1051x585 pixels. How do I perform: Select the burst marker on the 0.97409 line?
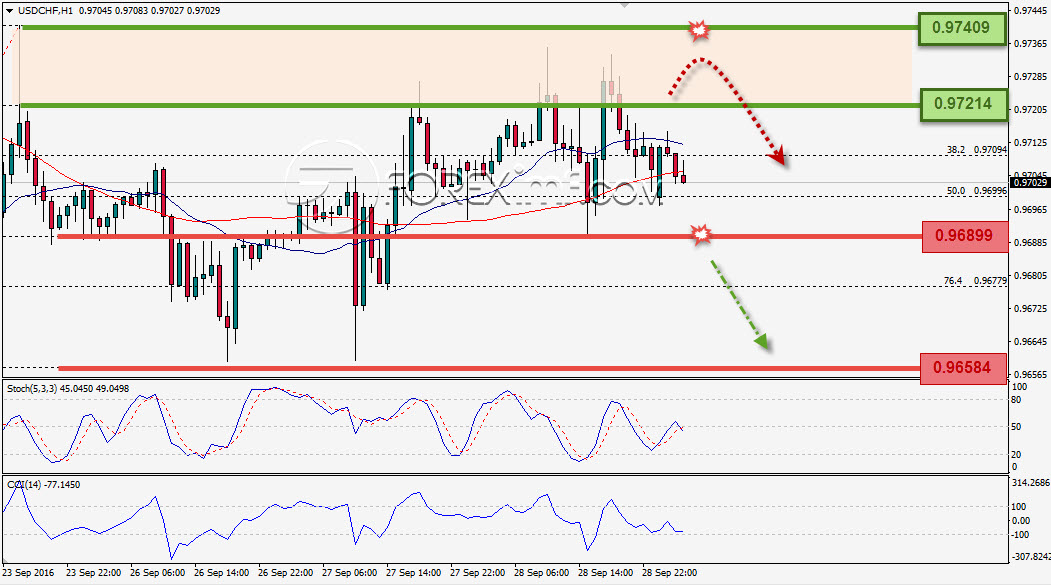pyautogui.click(x=699, y=30)
